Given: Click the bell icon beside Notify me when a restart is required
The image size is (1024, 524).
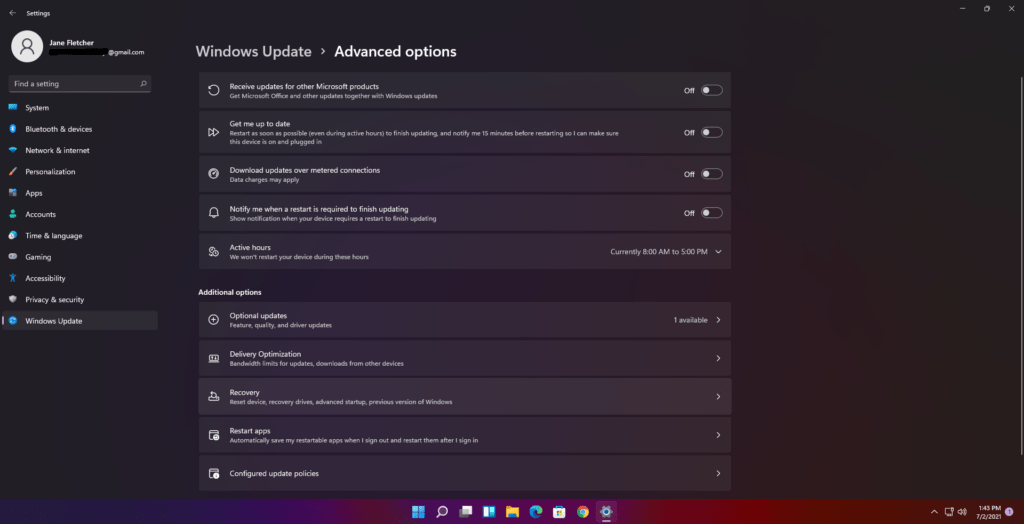Looking at the screenshot, I should 214,213.
